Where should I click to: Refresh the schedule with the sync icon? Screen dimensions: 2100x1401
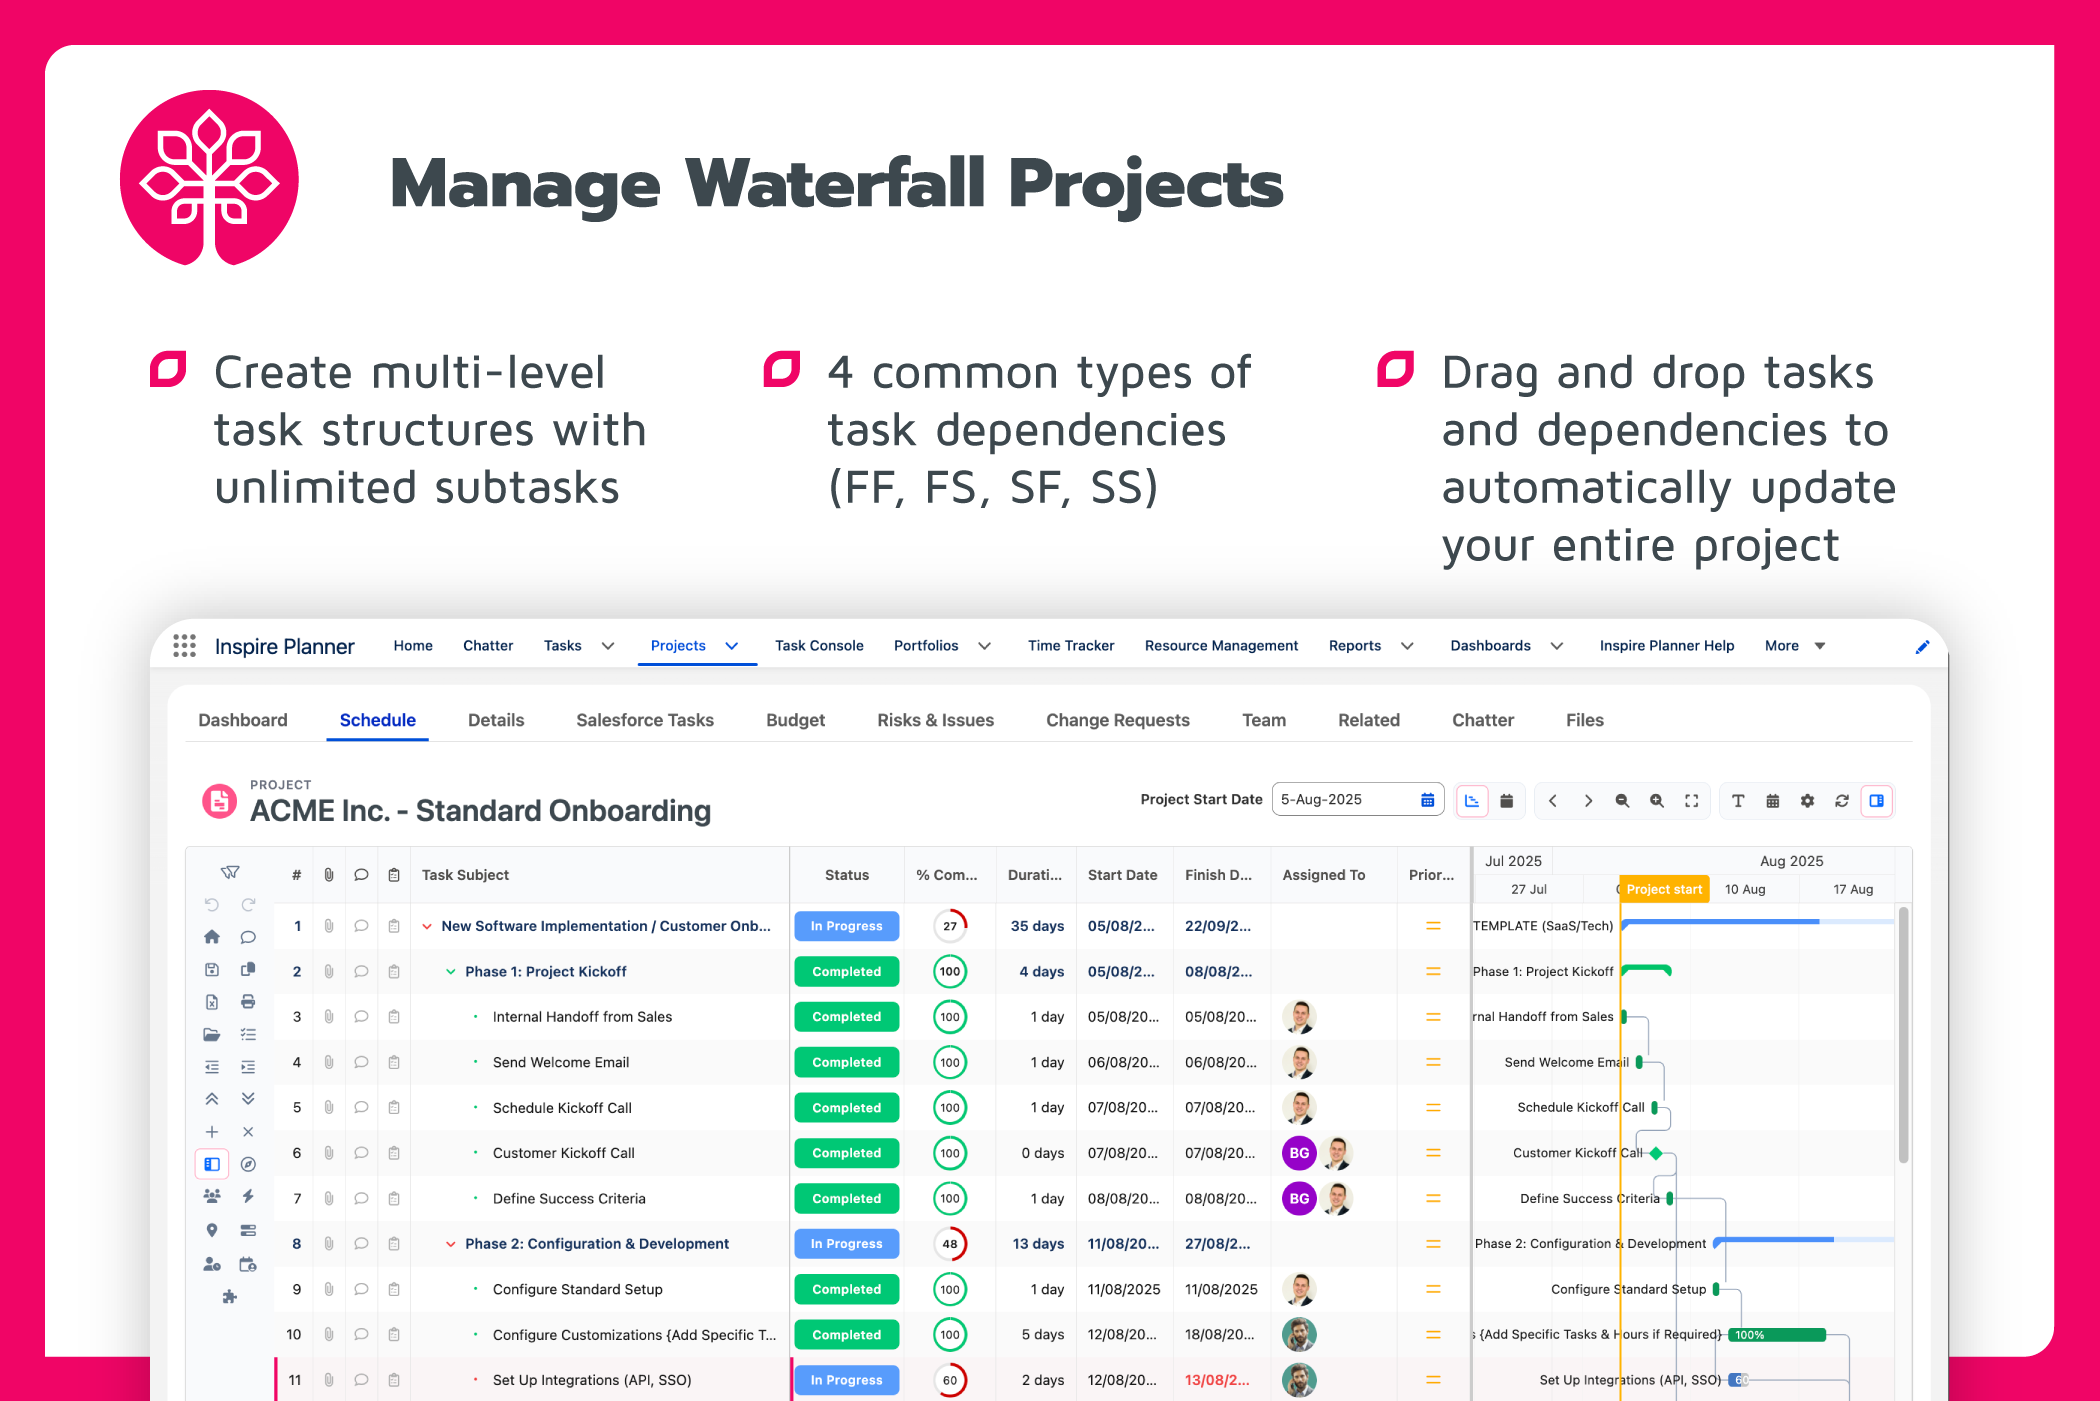1842,801
